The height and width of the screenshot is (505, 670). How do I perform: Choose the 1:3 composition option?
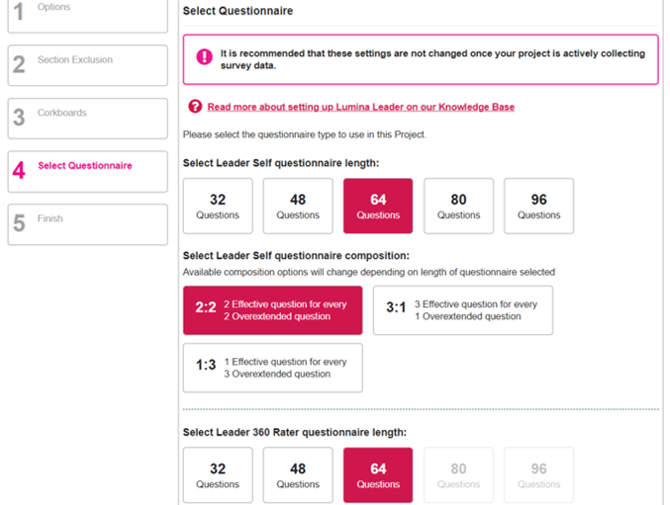tap(273, 368)
